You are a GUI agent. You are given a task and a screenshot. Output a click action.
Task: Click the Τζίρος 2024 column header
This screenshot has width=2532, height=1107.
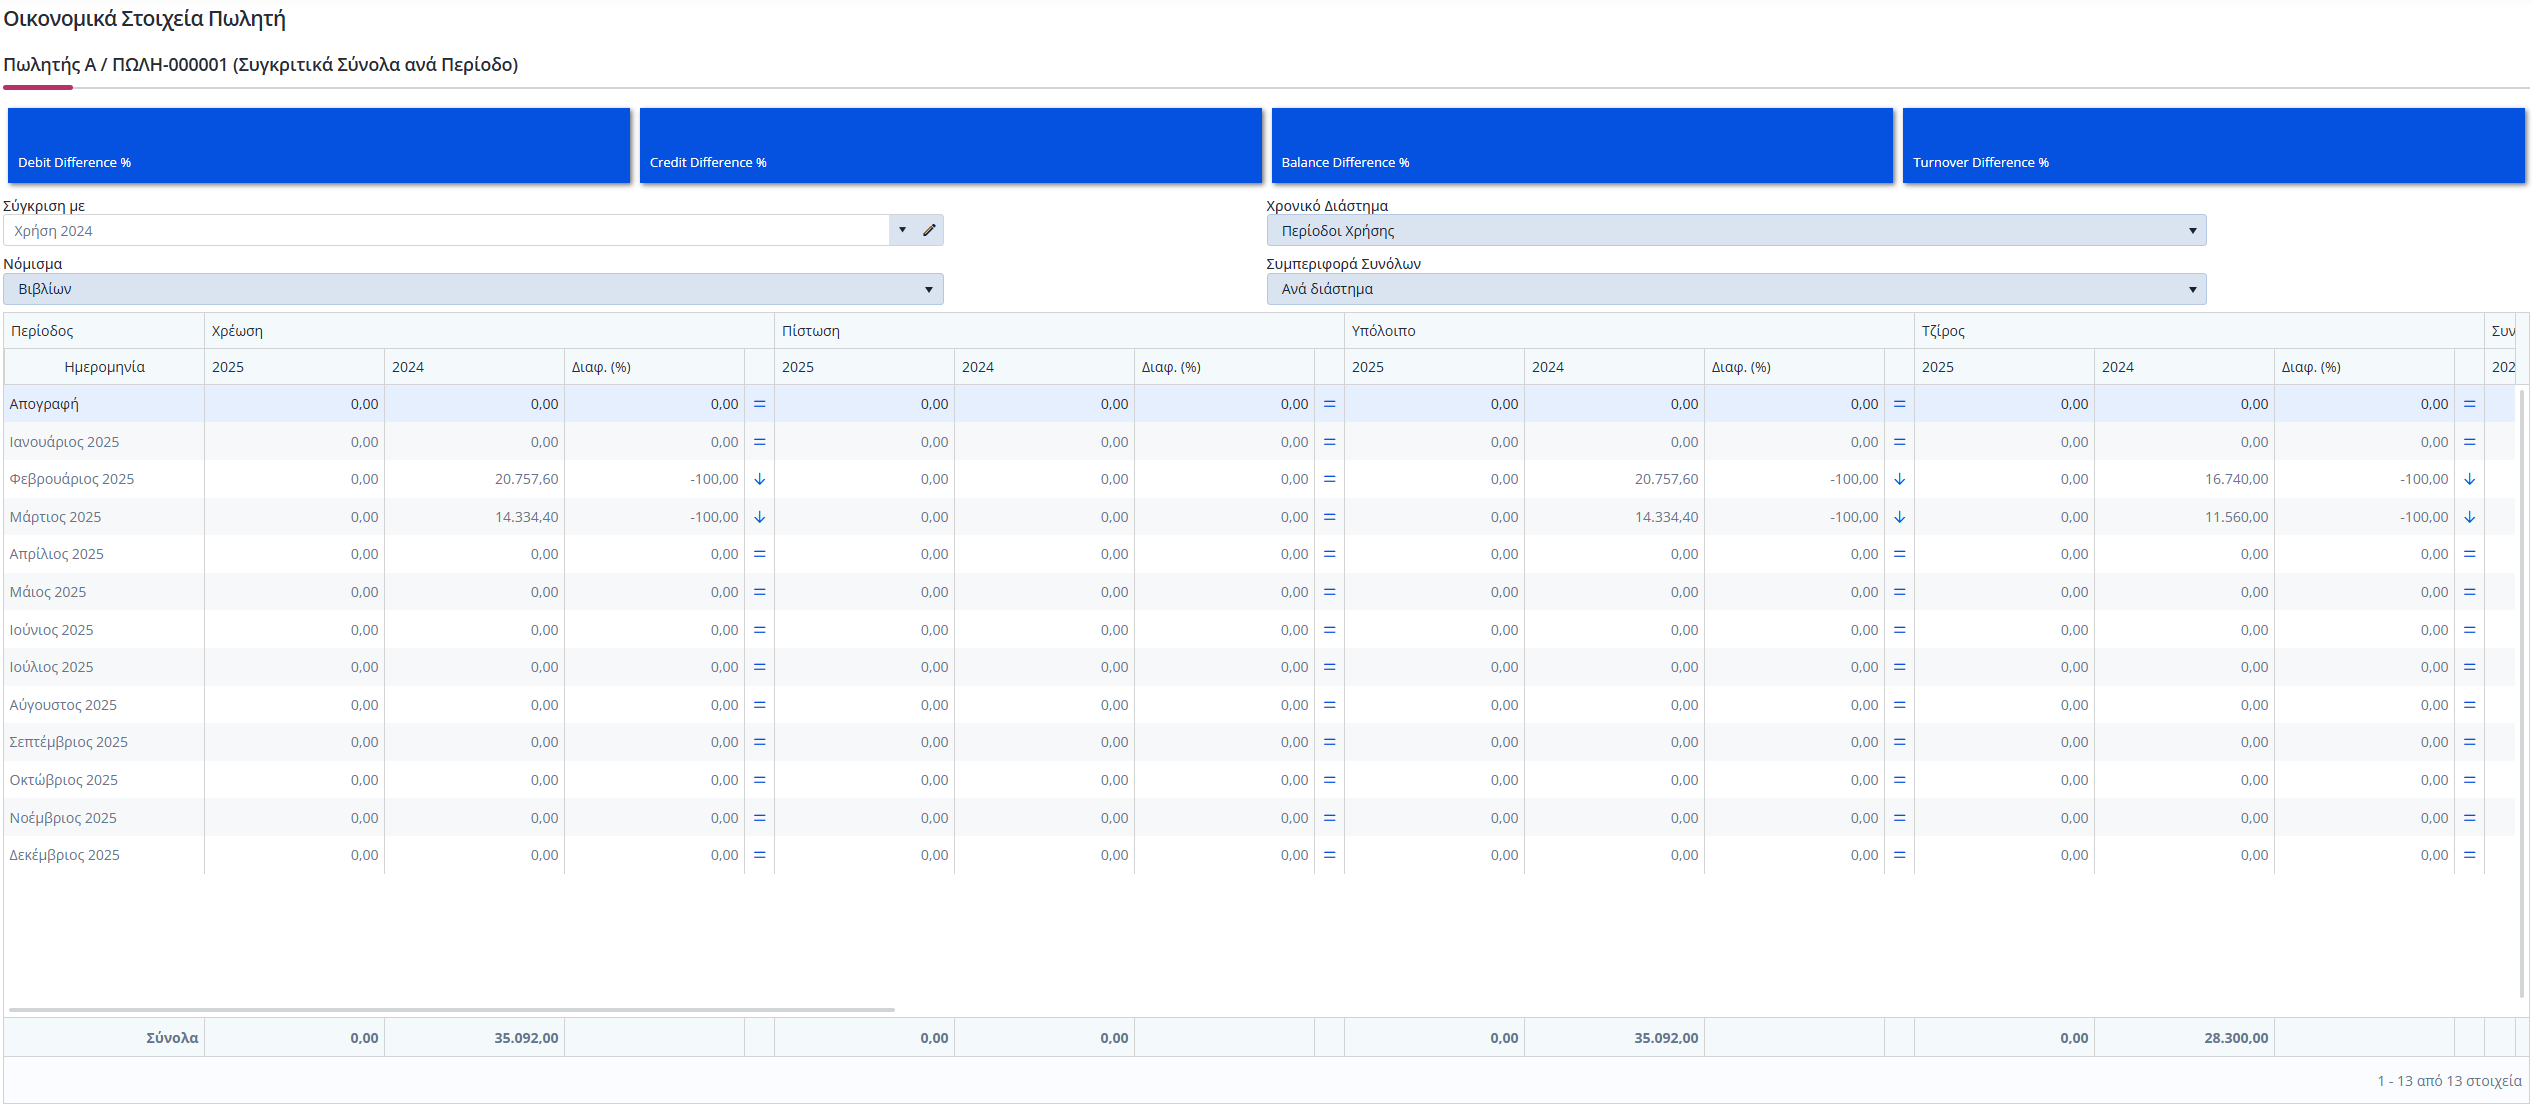coord(2184,367)
